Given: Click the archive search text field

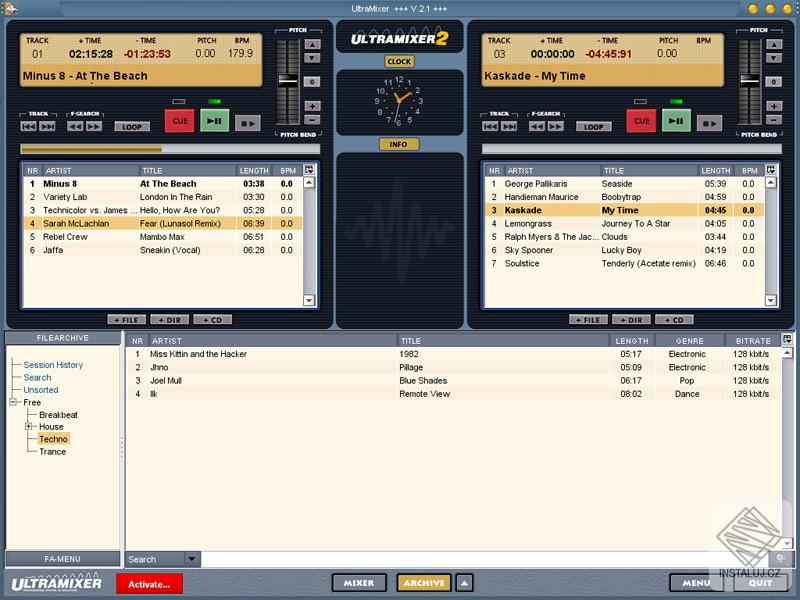Looking at the screenshot, I should [x=485, y=559].
